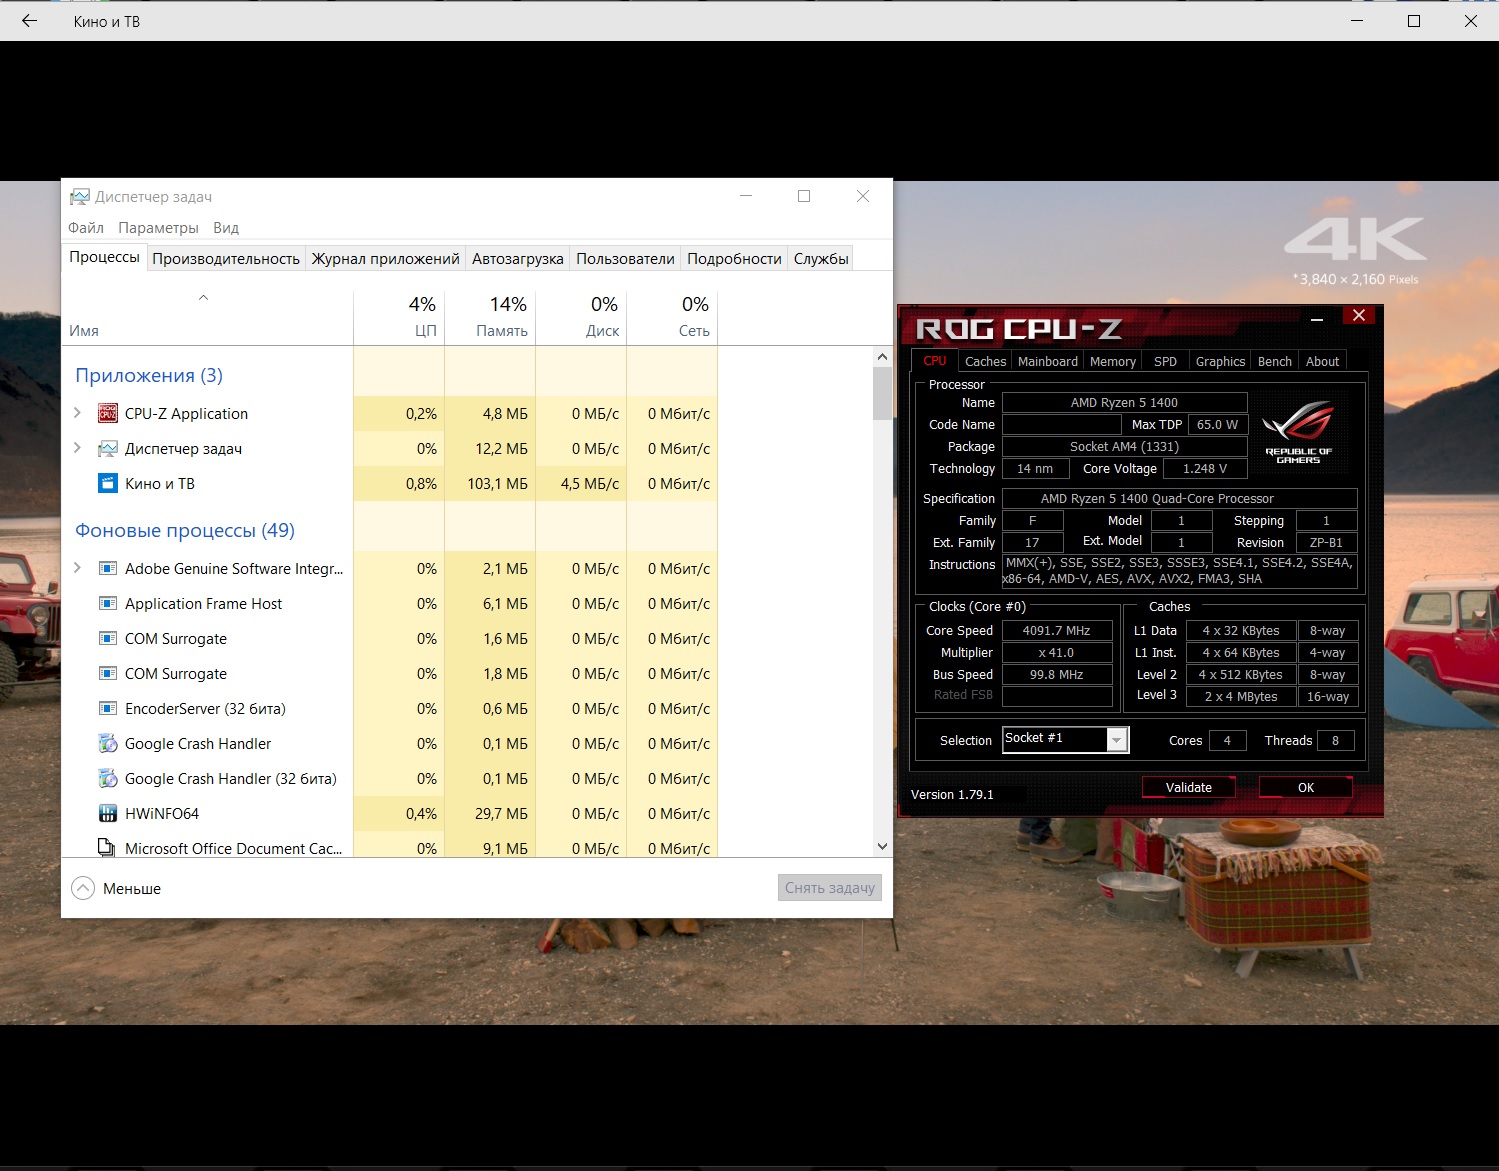Click the OK button in CPU-Z

tap(1305, 787)
